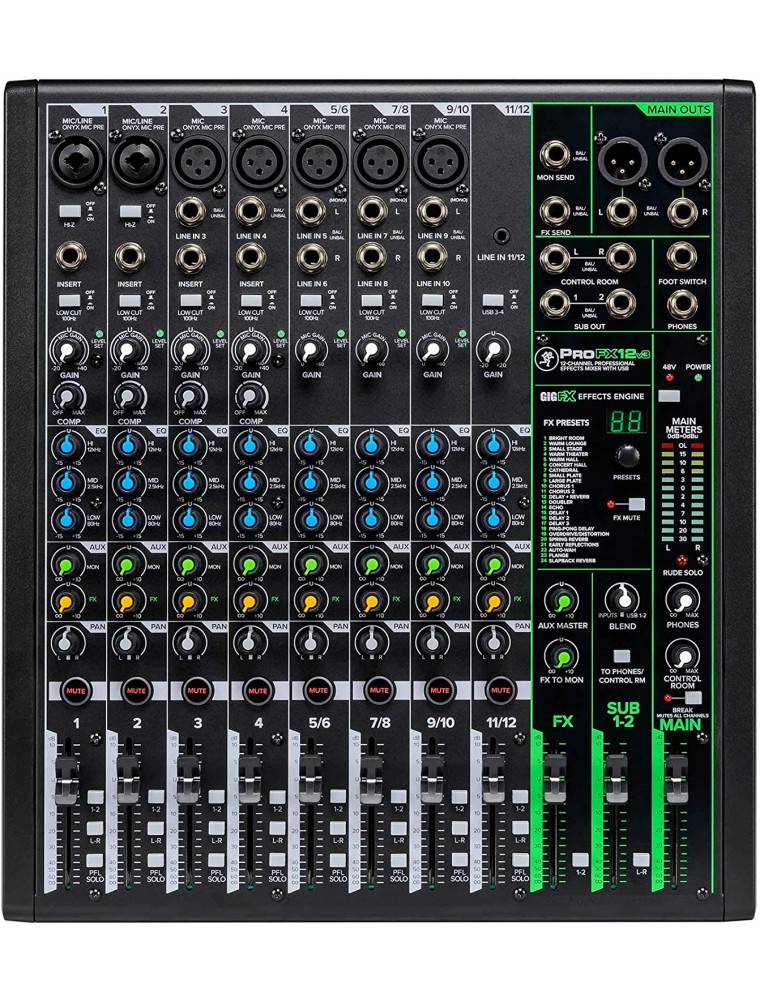
Task: Mute channel 5/6 using its MUTE button
Action: tap(318, 690)
